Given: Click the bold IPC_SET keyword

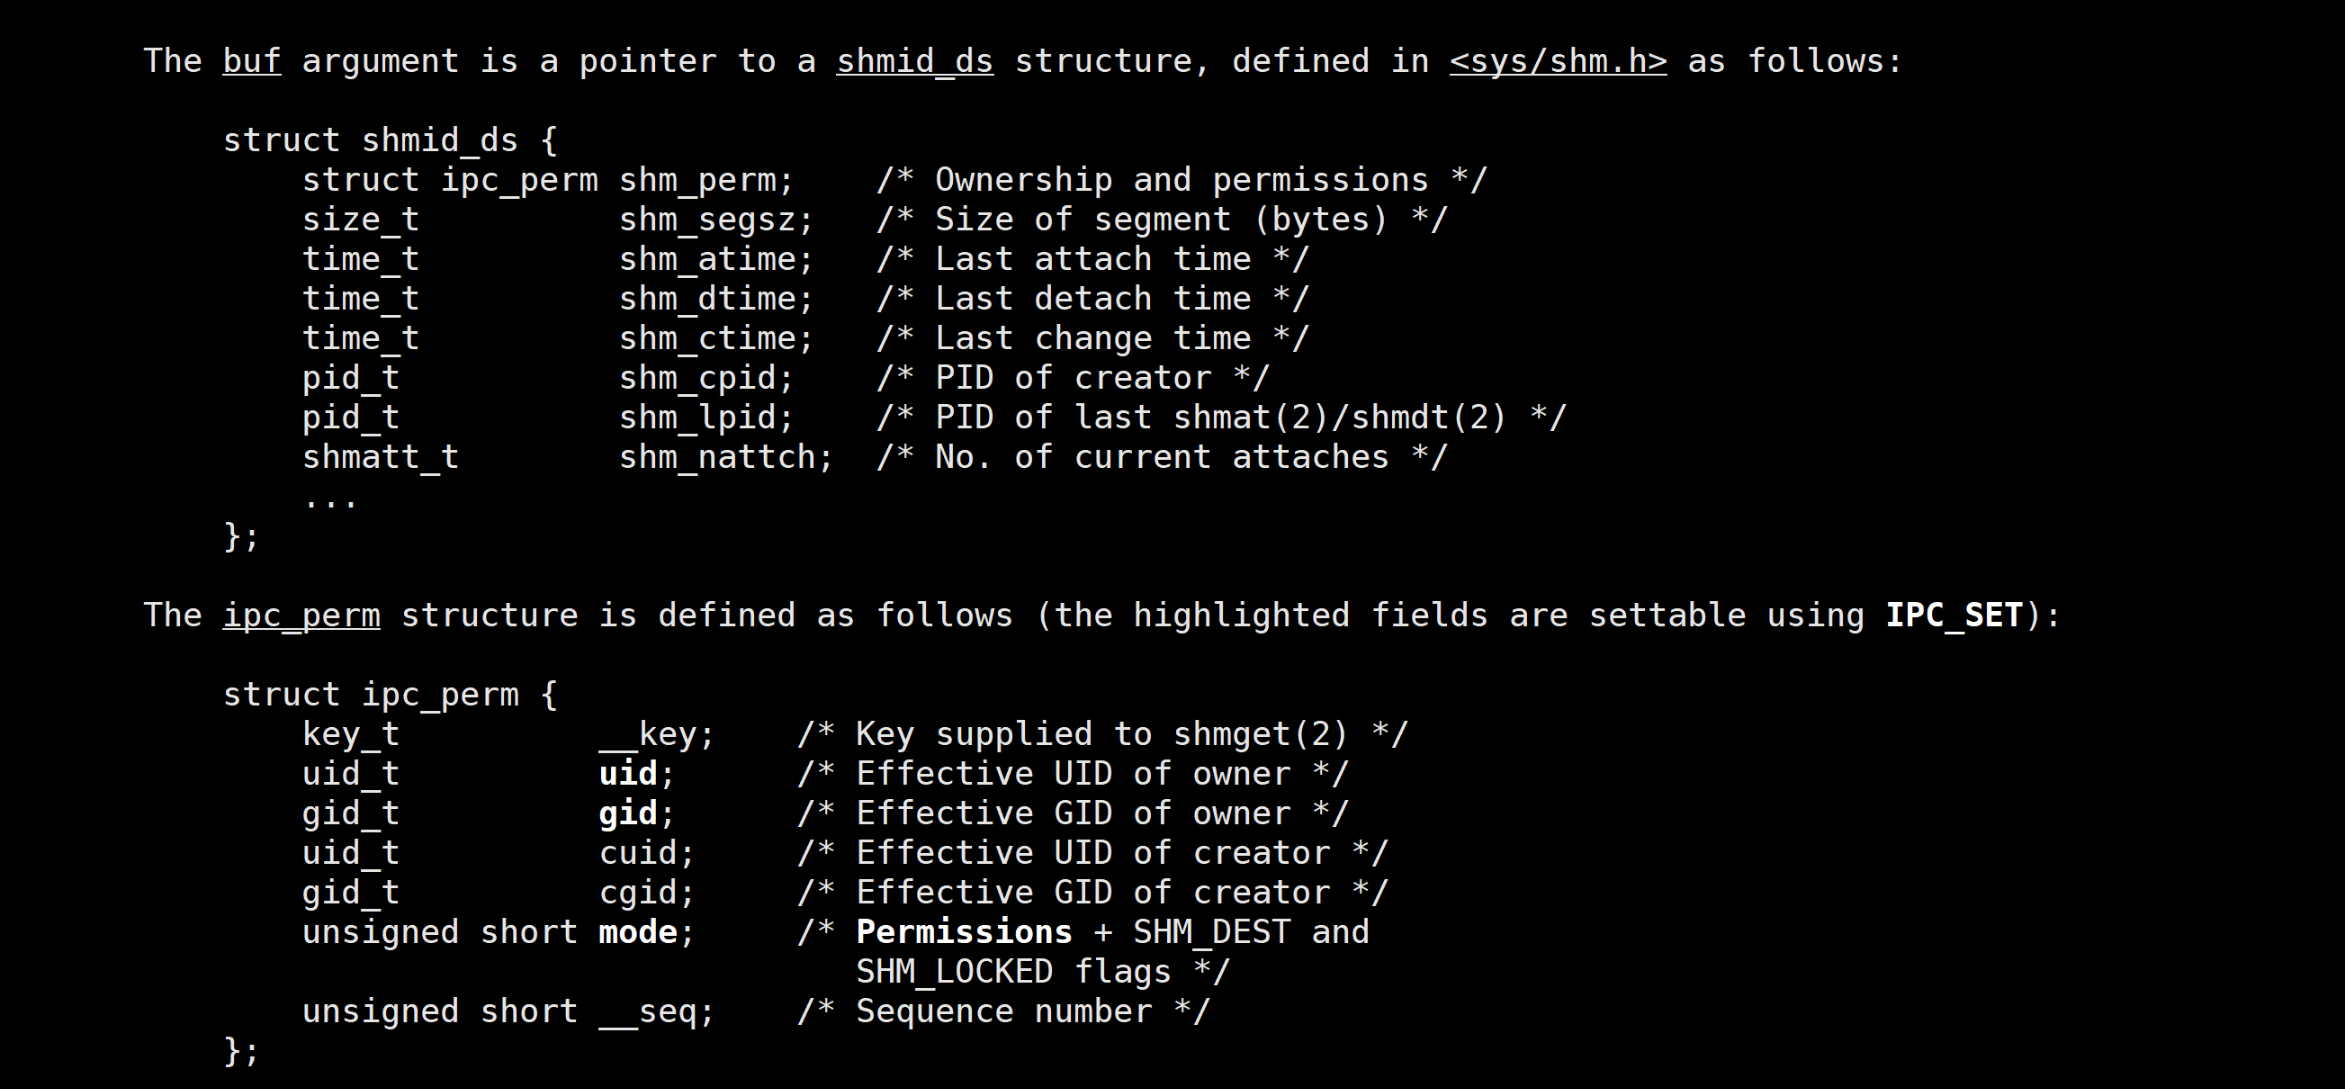Looking at the screenshot, I should click(1953, 615).
